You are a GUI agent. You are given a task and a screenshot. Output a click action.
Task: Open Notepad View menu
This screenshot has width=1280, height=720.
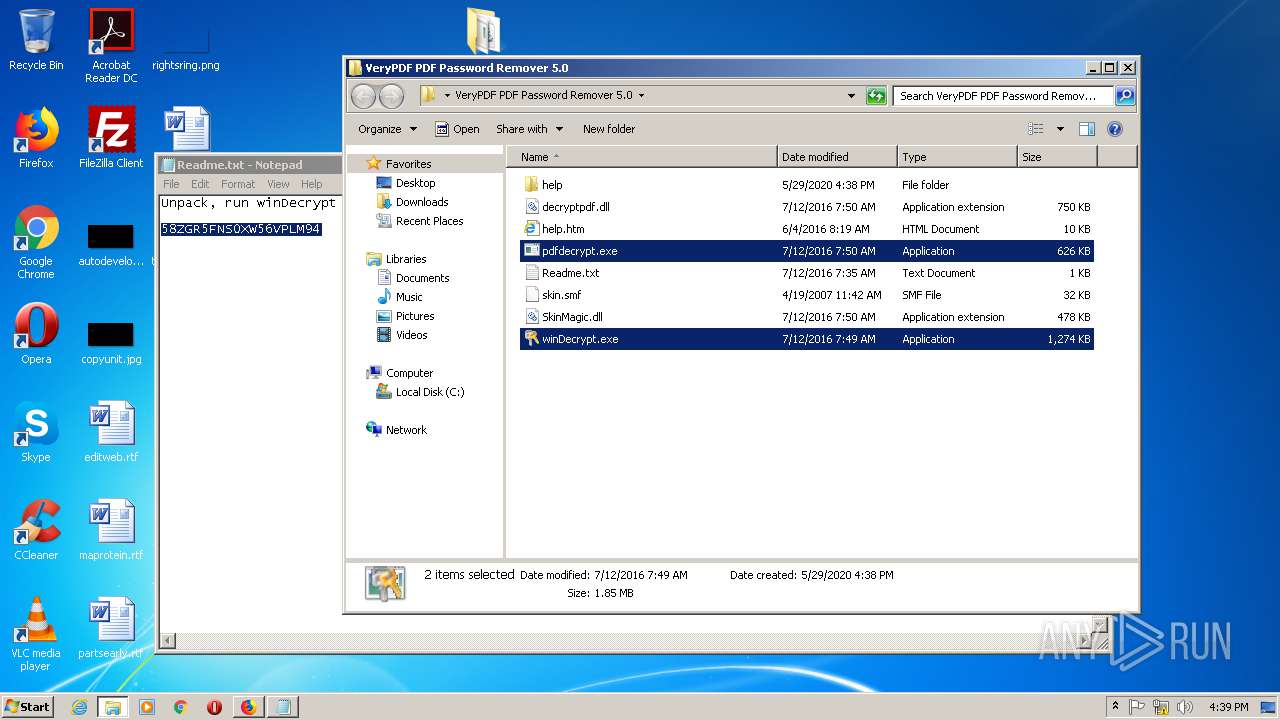[x=278, y=184]
